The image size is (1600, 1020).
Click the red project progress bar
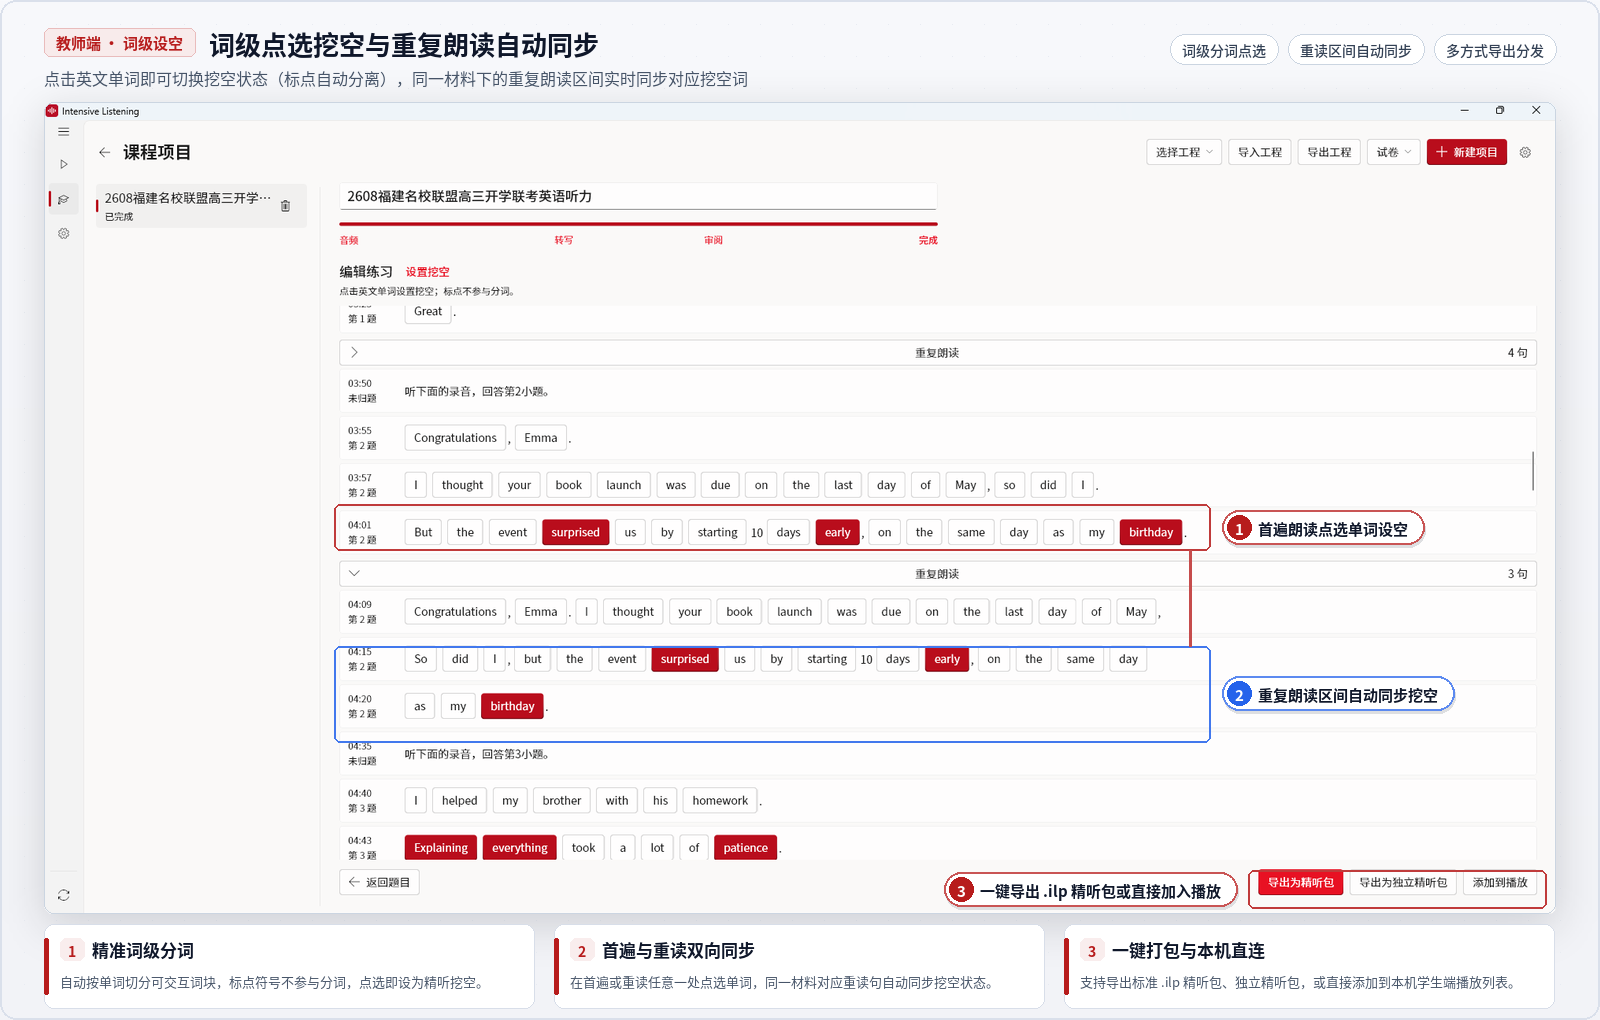click(x=638, y=224)
